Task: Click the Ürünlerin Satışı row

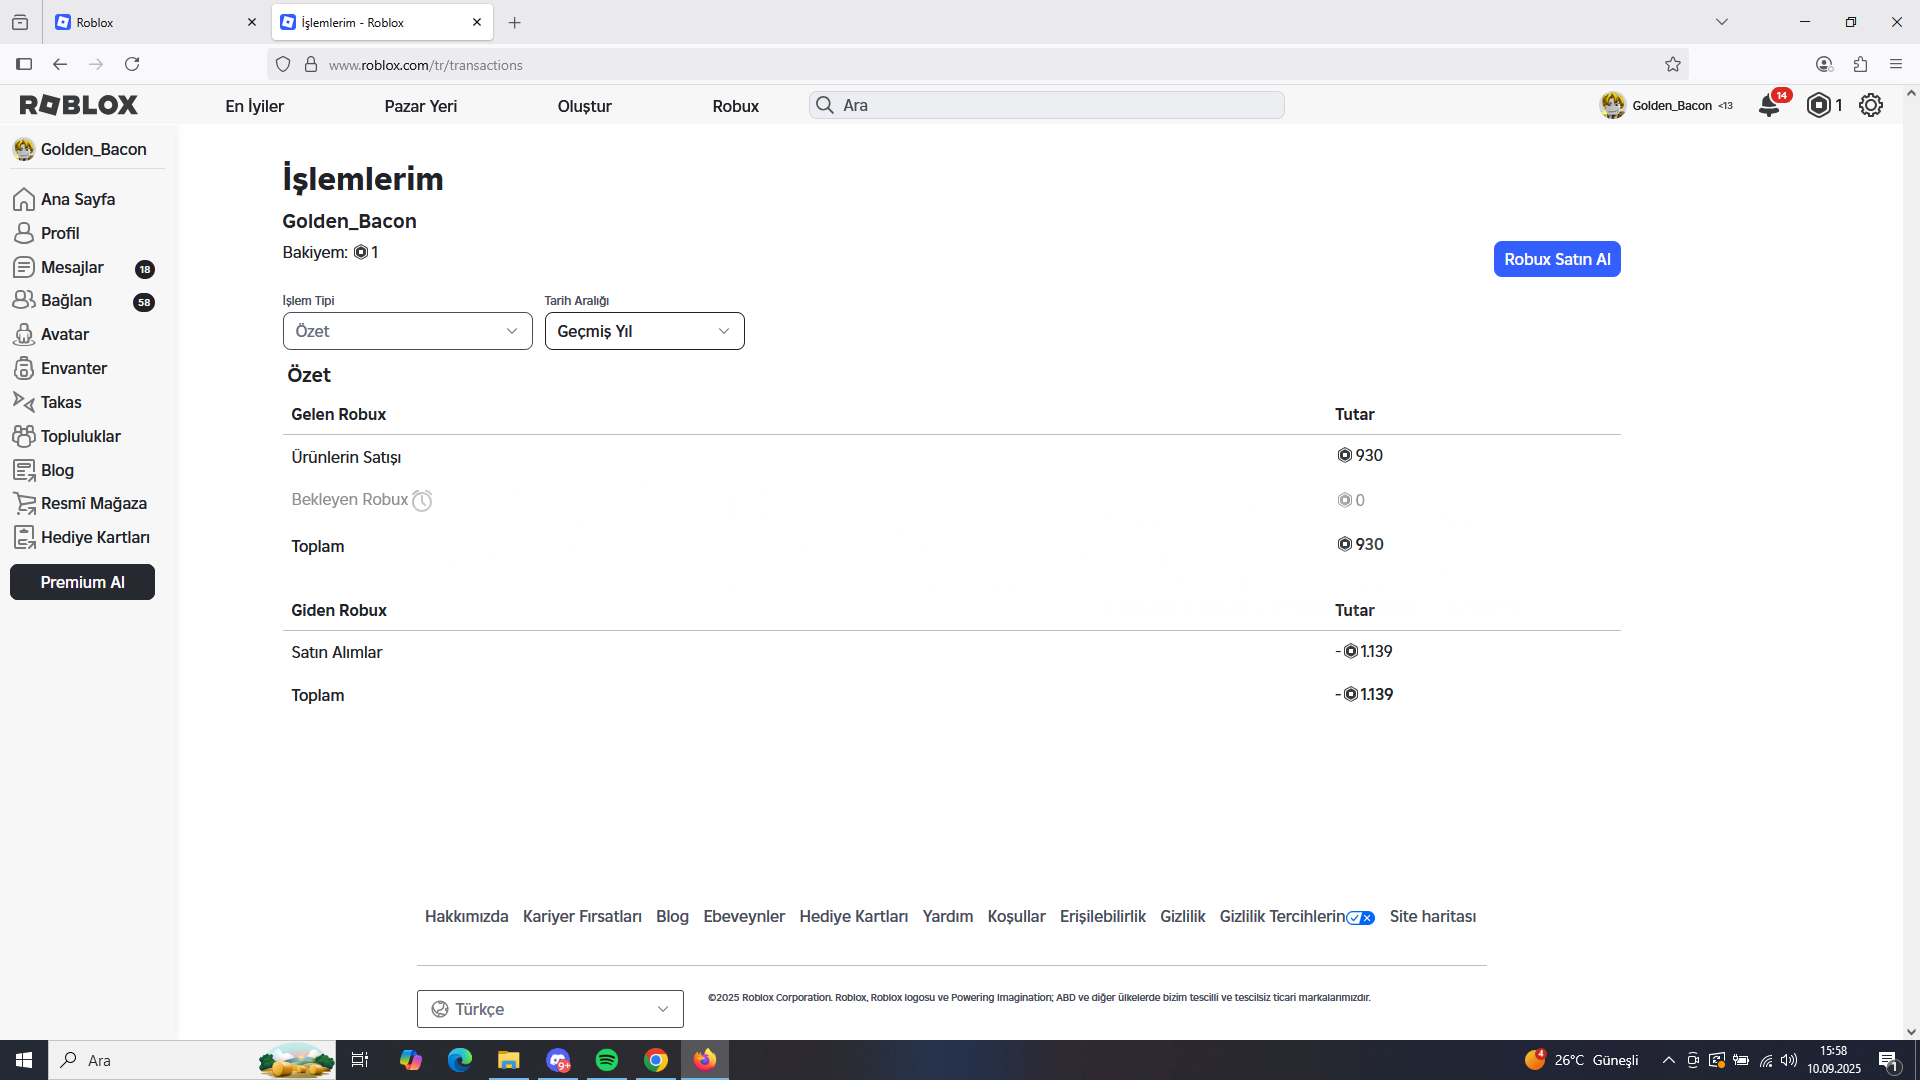Action: point(951,456)
